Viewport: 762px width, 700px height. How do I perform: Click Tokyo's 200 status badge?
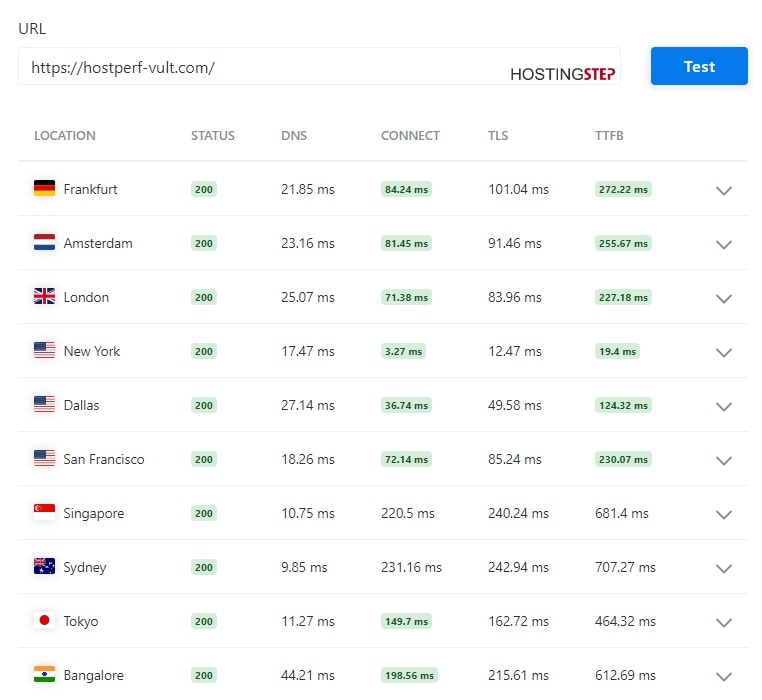[x=204, y=621]
